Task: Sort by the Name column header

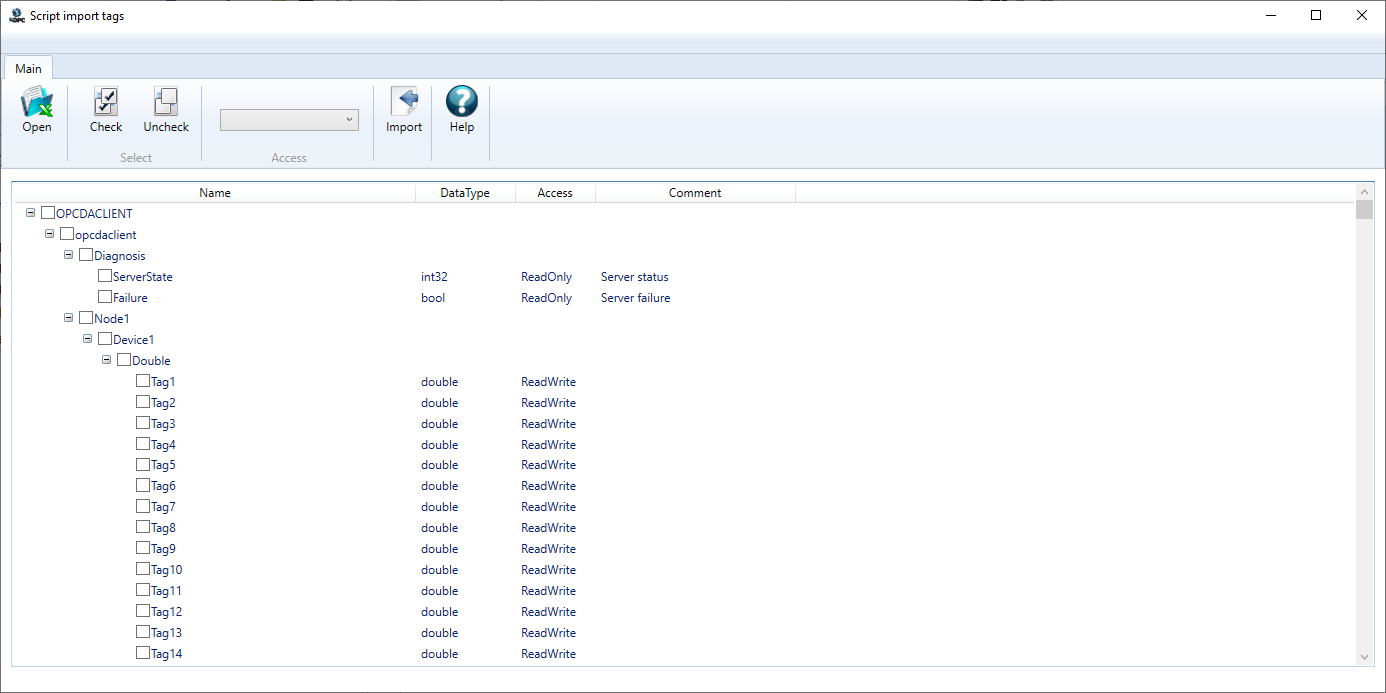Action: coord(215,193)
